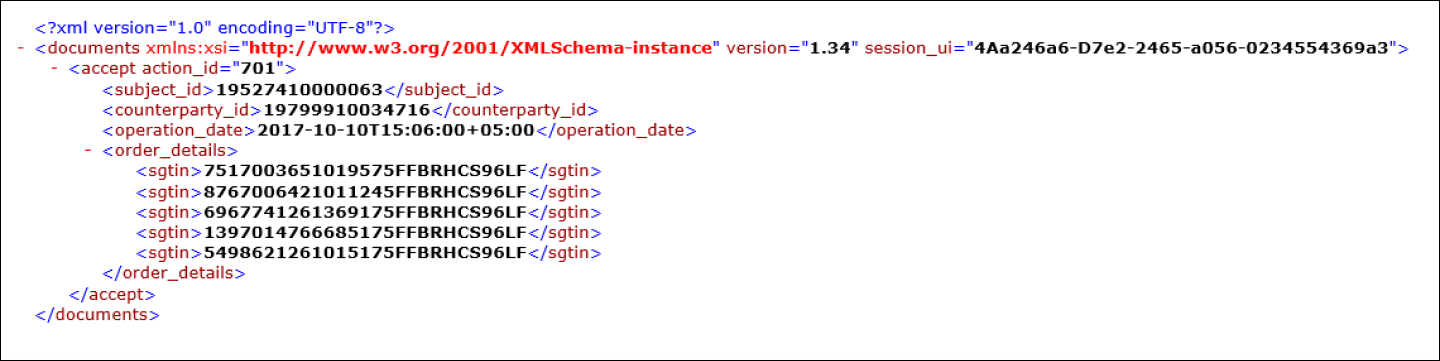Select the sgtin value starting with 7517
The width and height of the screenshot is (1440, 361).
click(365, 171)
